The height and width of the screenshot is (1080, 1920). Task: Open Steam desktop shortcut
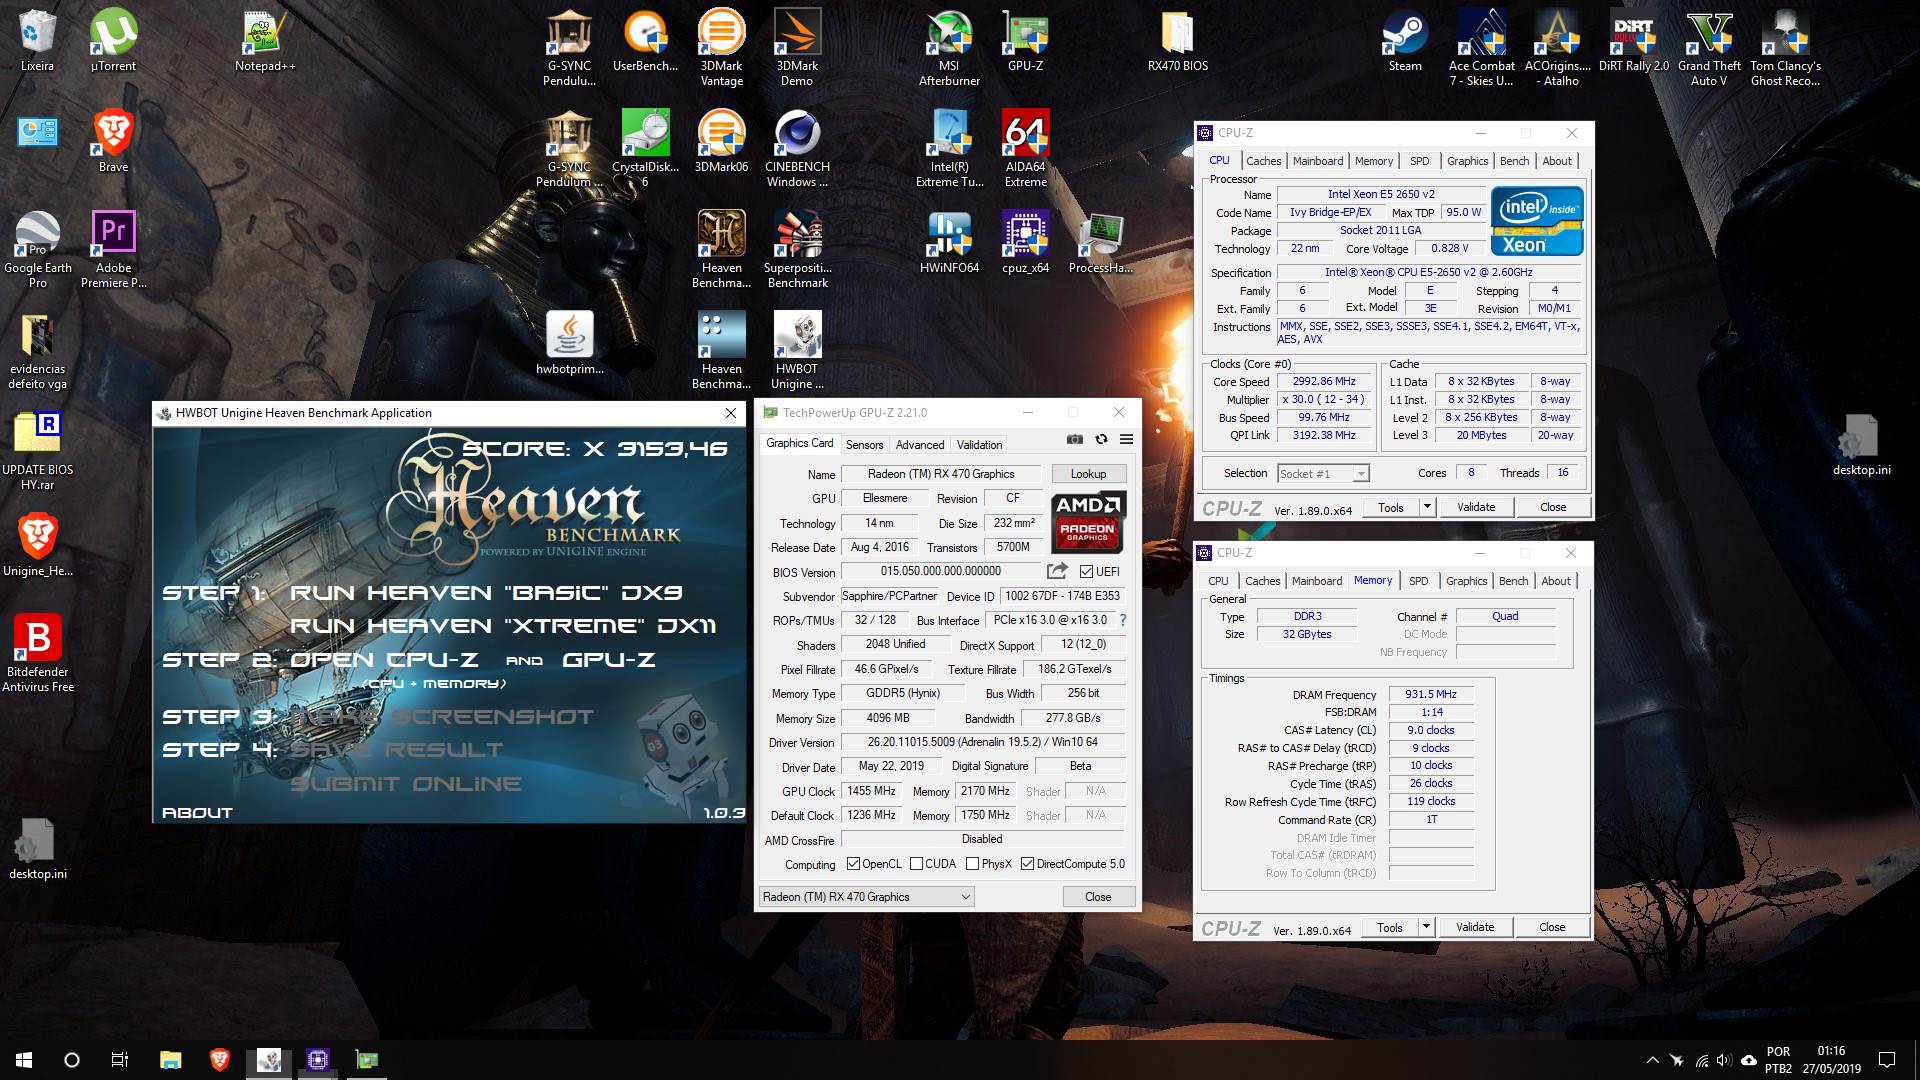coord(1405,42)
